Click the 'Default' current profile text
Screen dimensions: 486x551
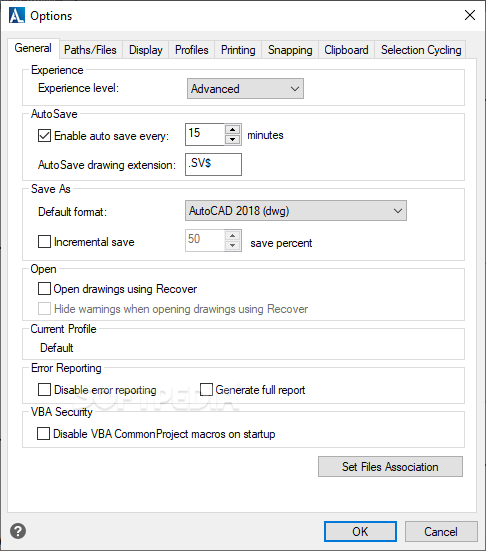point(57,348)
